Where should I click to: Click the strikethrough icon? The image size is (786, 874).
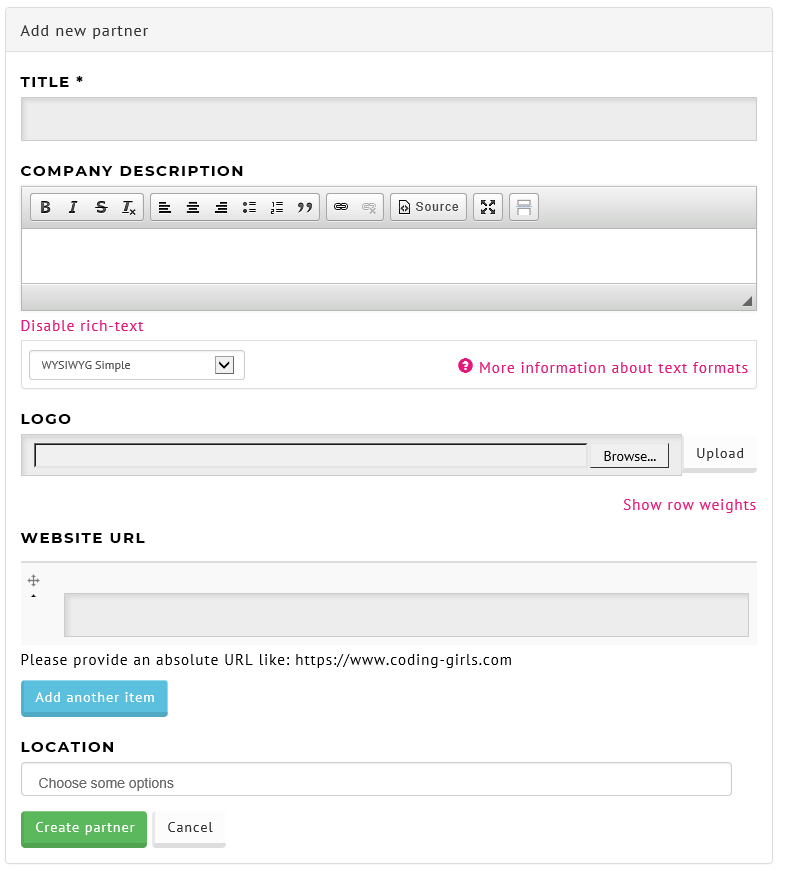click(x=101, y=207)
